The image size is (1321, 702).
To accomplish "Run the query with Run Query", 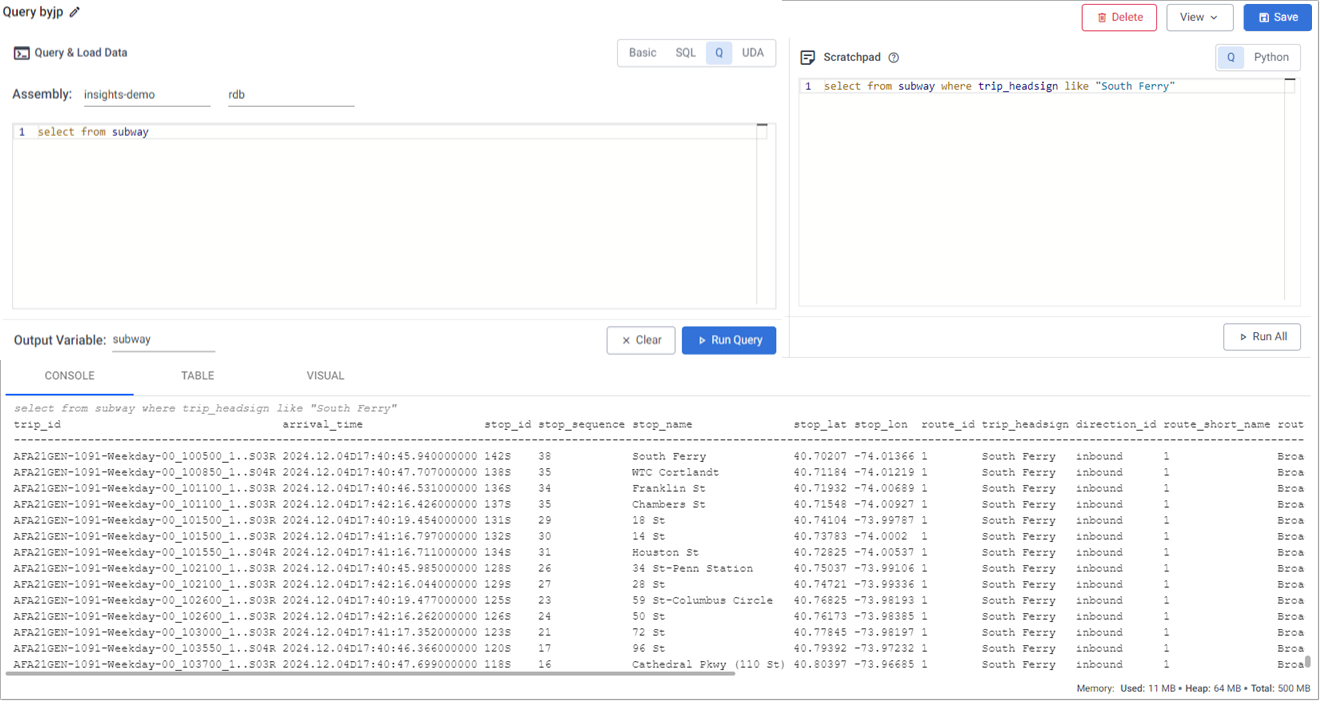I will (729, 340).
